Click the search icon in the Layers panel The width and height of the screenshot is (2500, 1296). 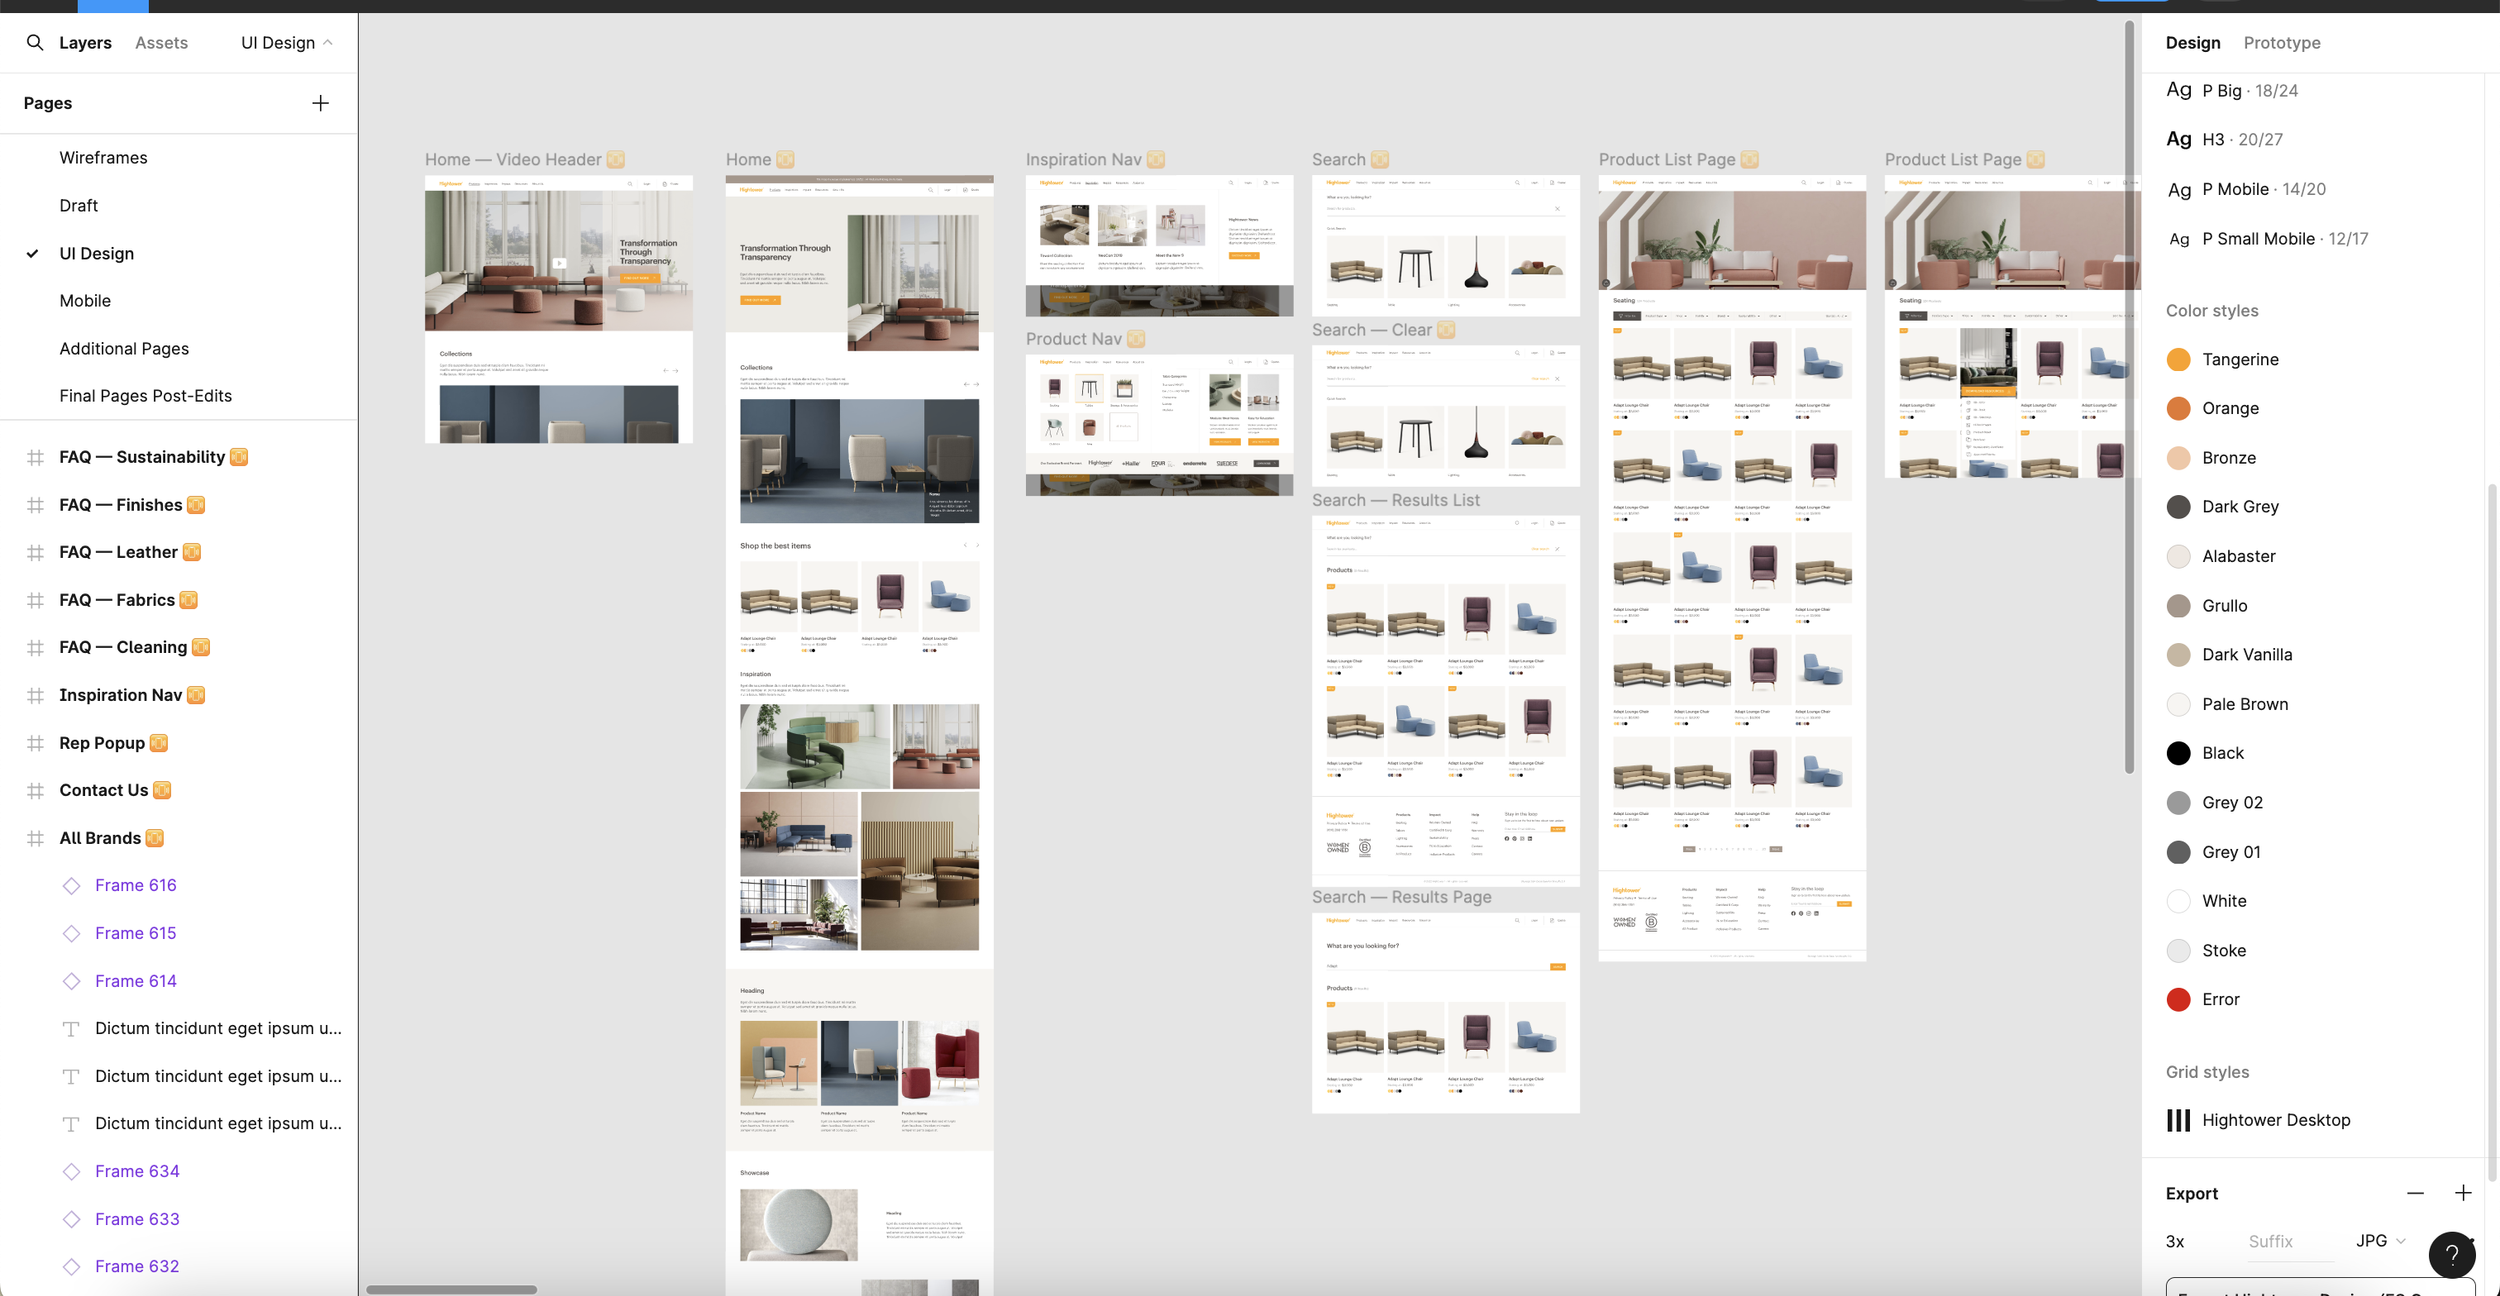tap(35, 43)
